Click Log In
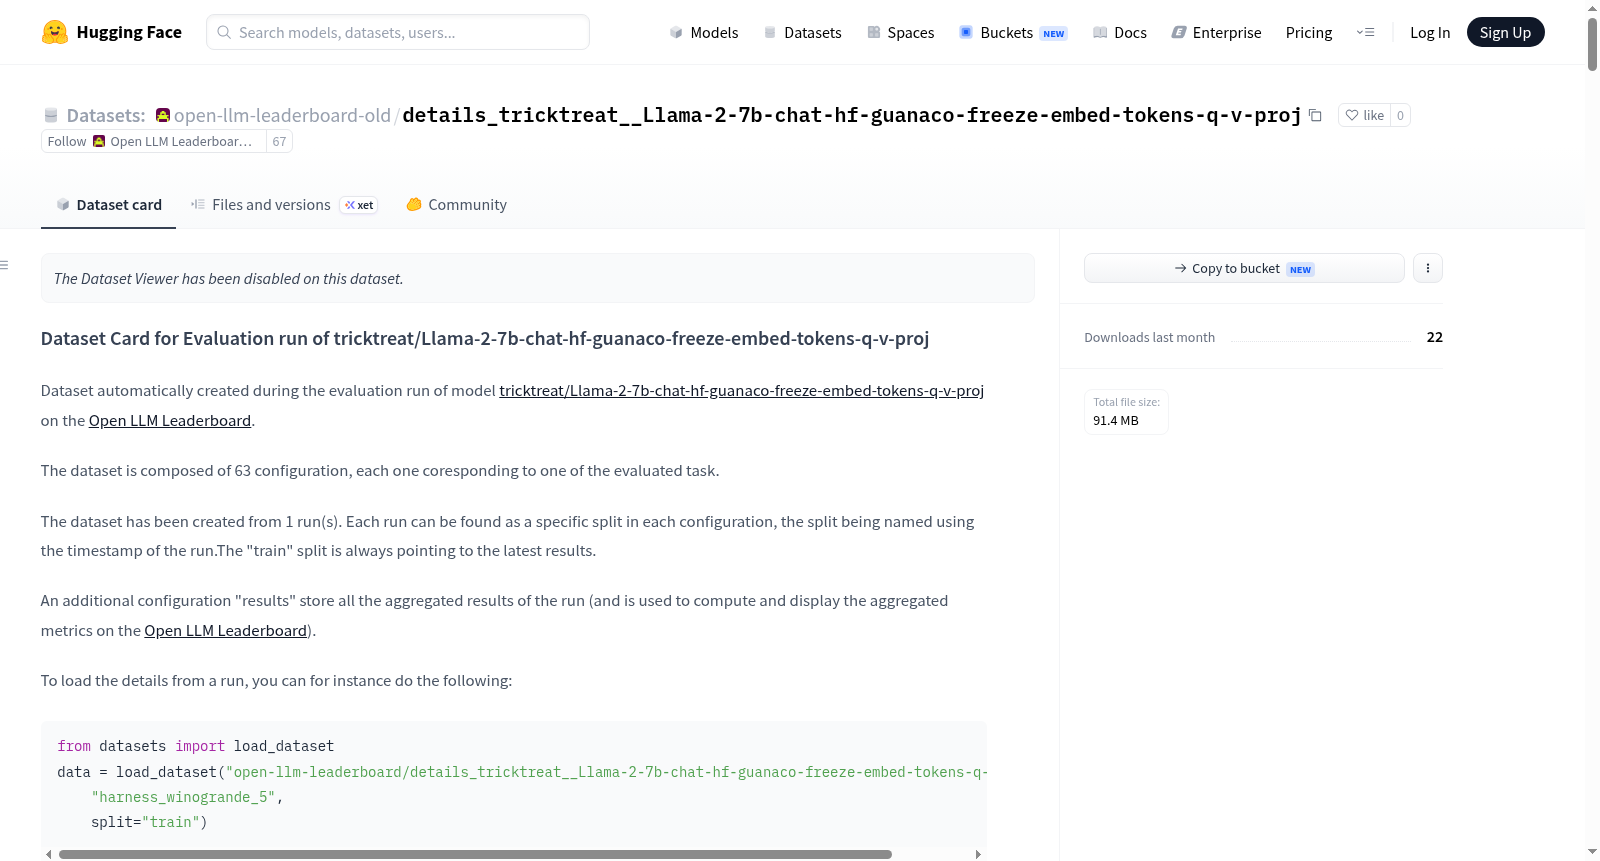Image resolution: width=1600 pixels, height=861 pixels. point(1430,33)
